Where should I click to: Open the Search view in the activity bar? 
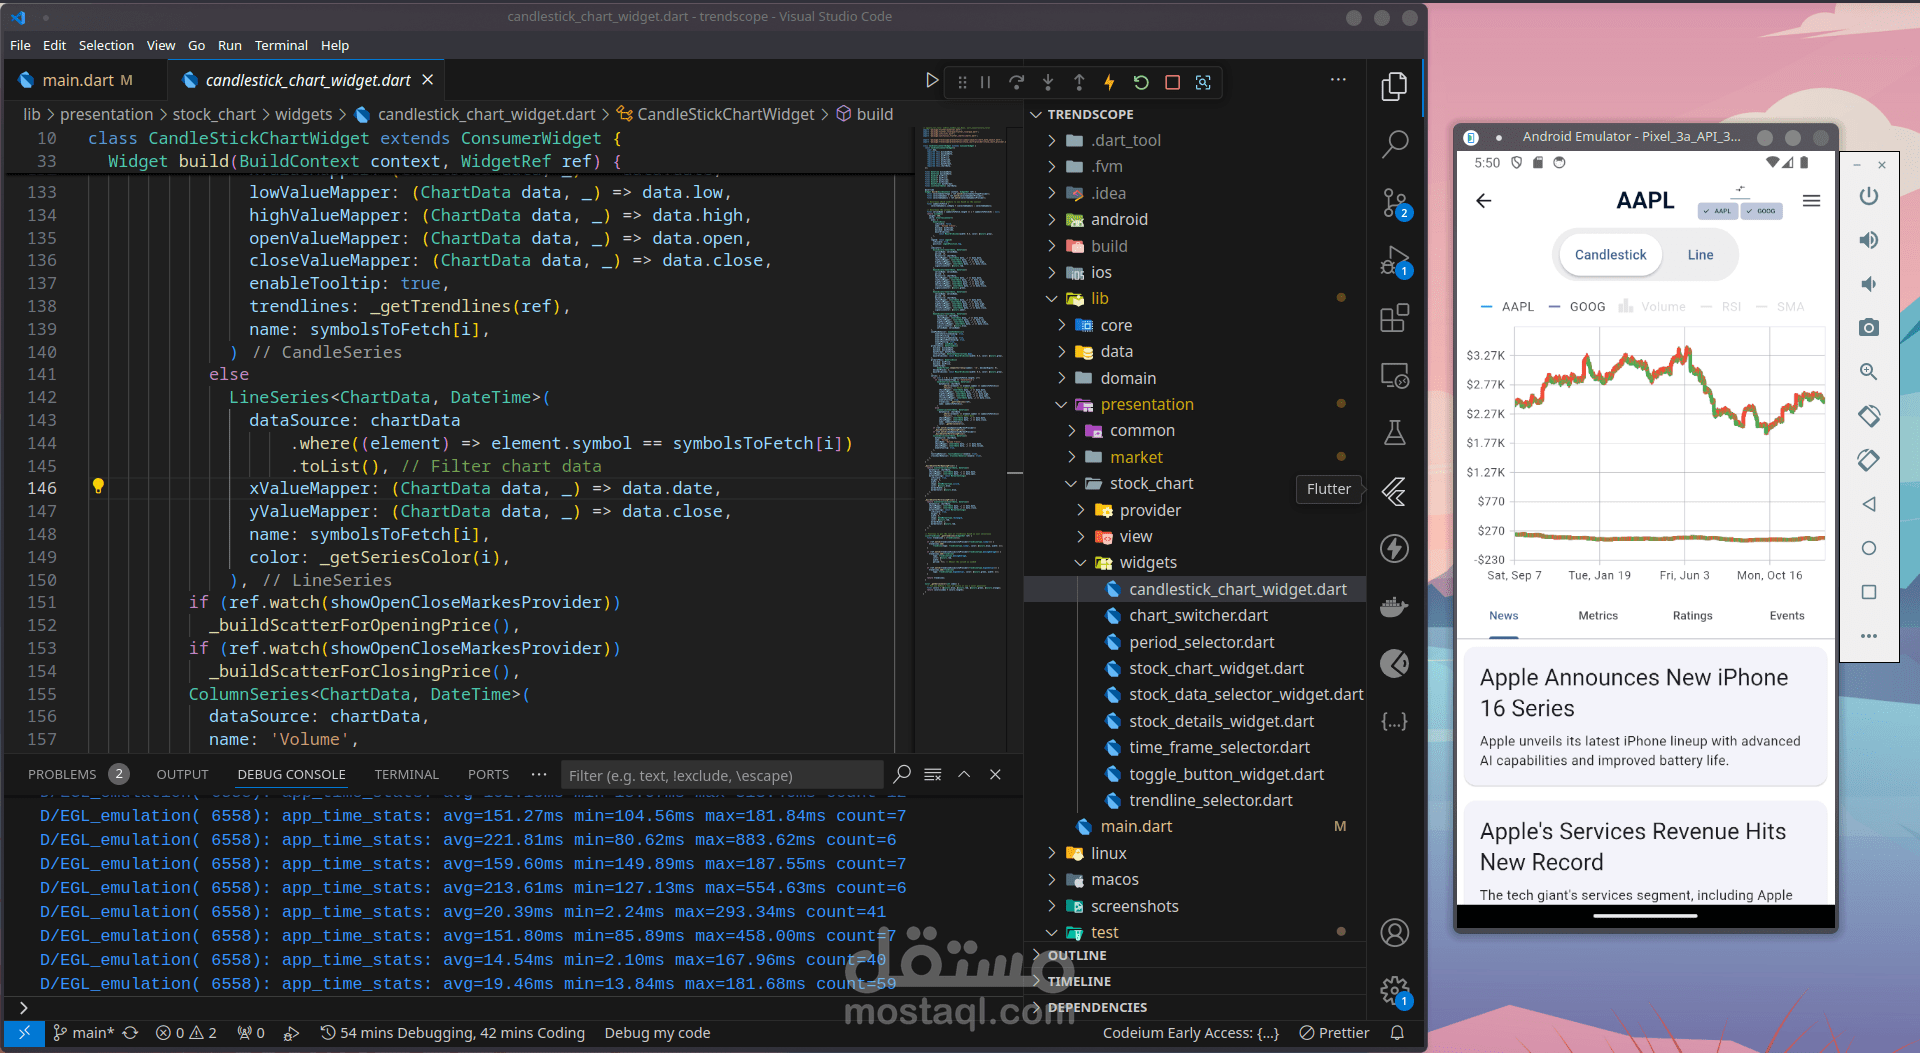click(1394, 145)
